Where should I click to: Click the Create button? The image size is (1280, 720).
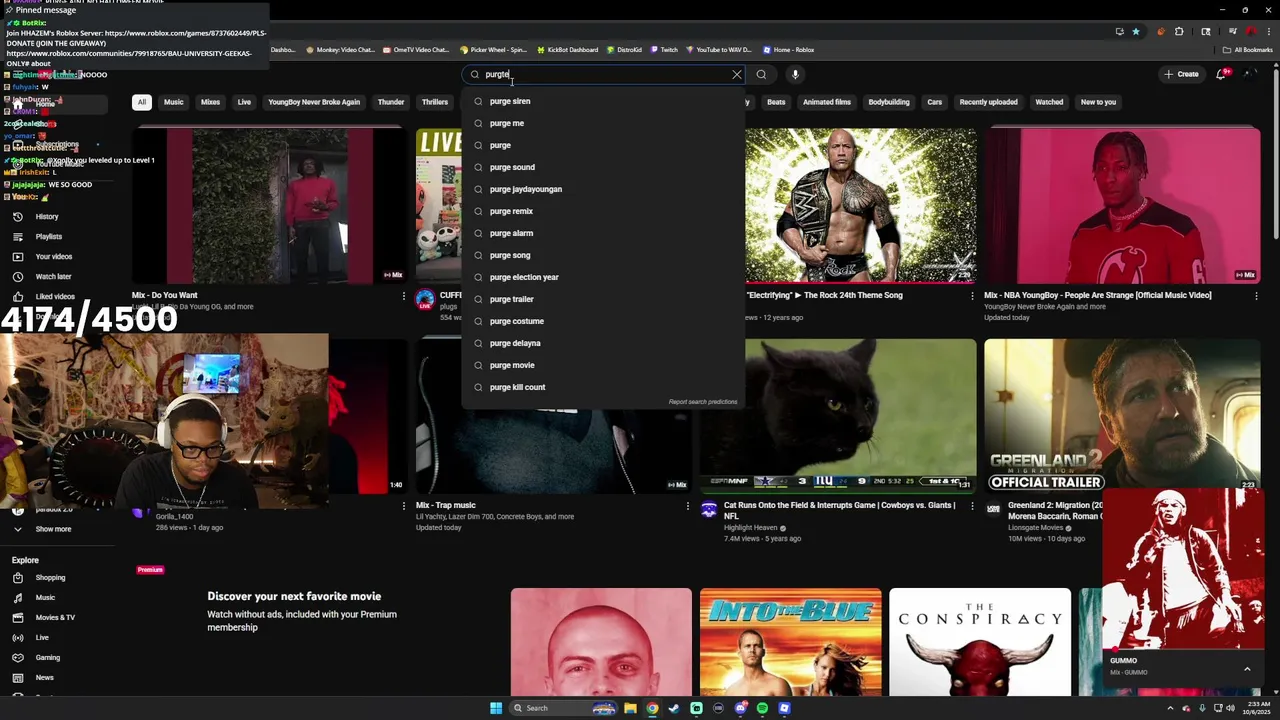[1181, 74]
